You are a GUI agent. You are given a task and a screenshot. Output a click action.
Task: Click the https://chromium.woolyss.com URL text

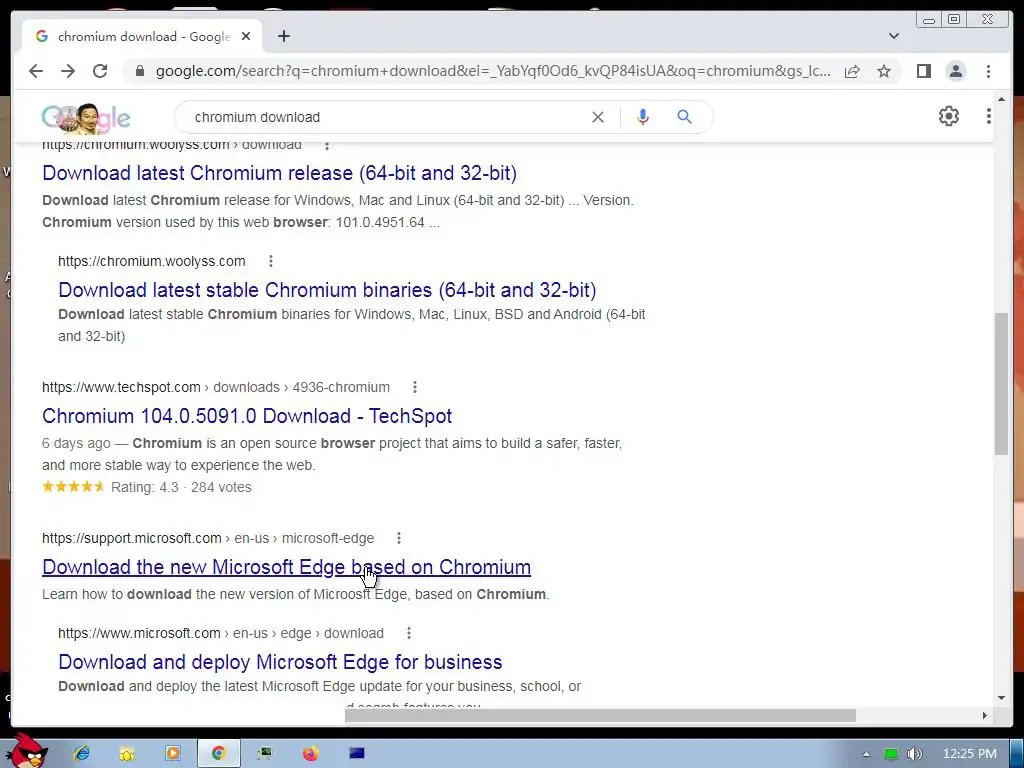click(152, 261)
